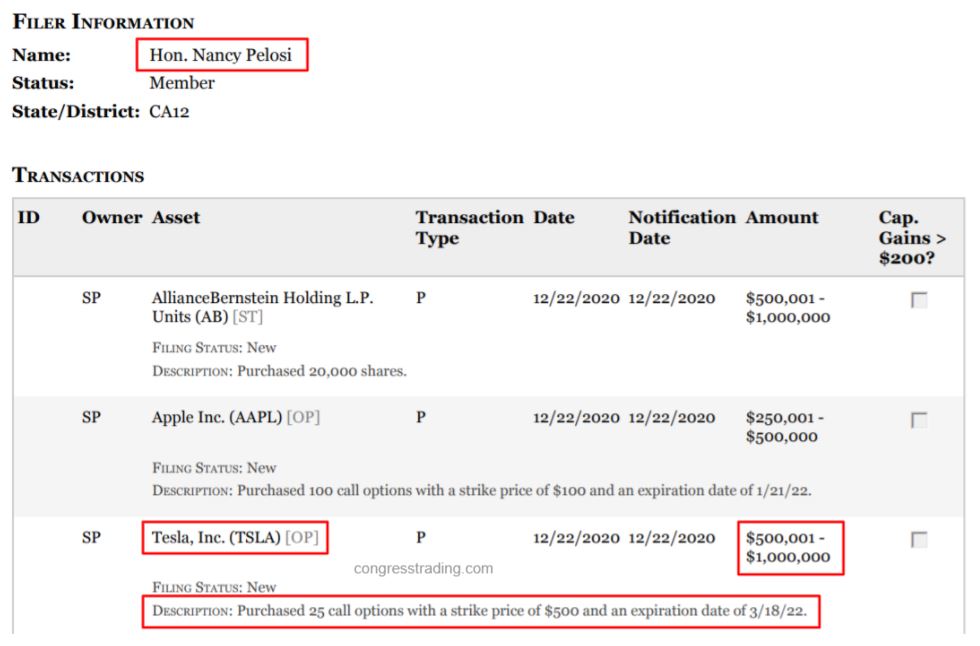
Task: Click the Apple amount $250,001 - $500,000
Action: (x=784, y=427)
